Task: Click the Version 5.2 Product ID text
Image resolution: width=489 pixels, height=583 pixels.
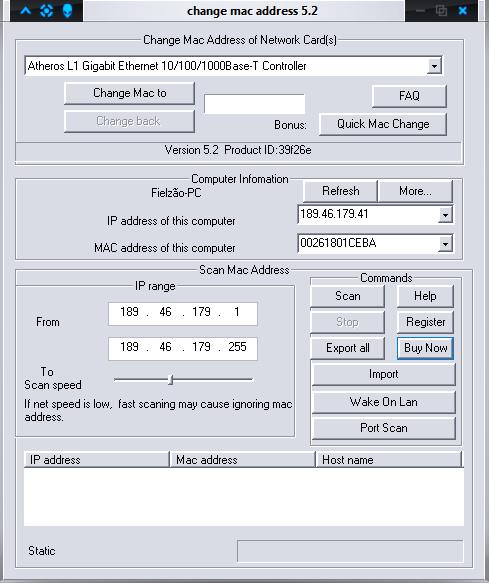Action: pos(238,150)
